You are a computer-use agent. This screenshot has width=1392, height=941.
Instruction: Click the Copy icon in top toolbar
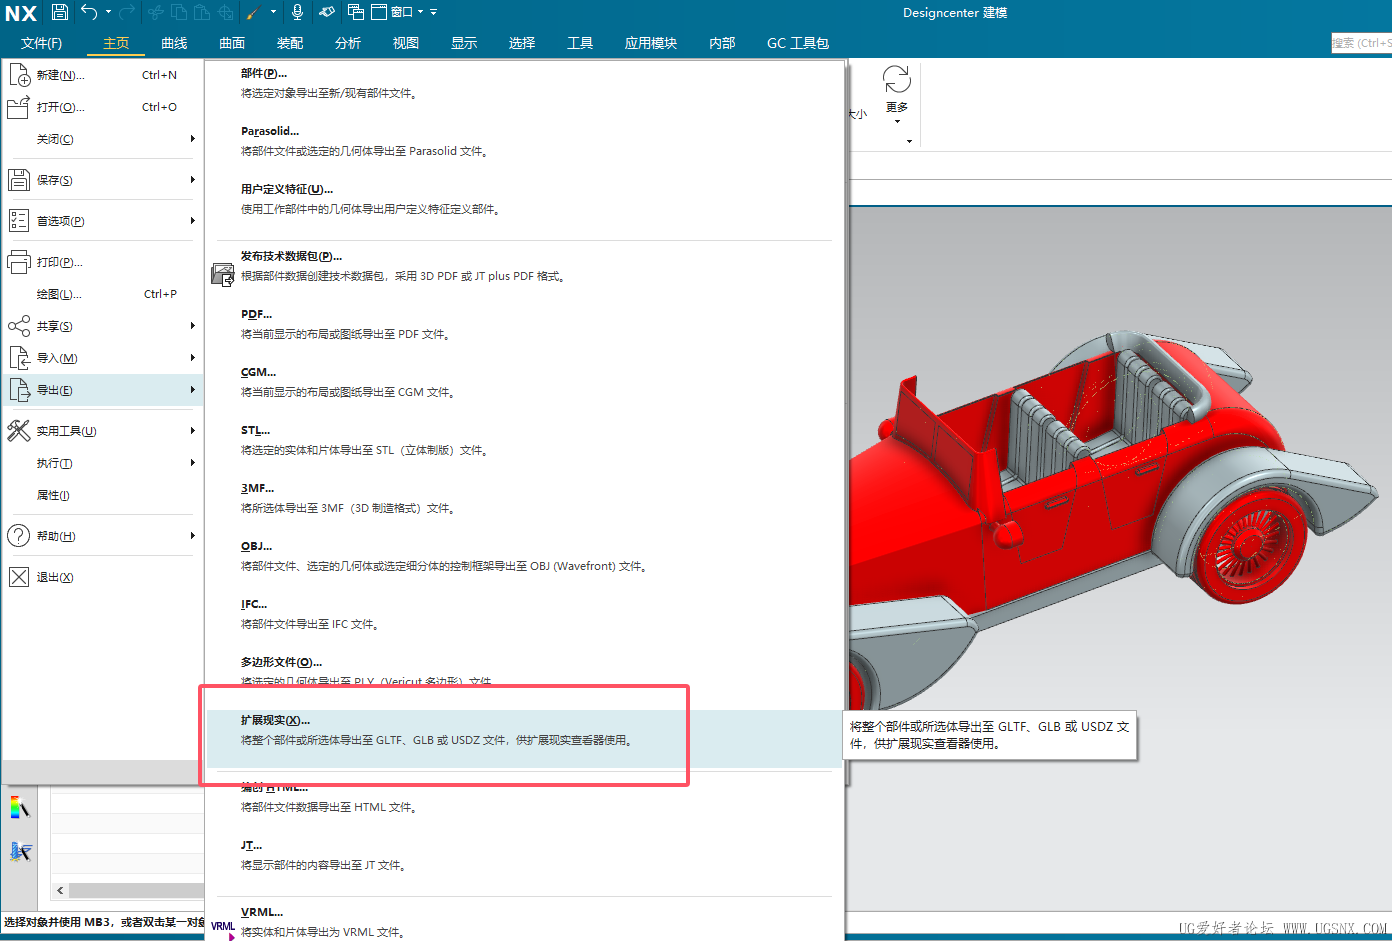[179, 12]
